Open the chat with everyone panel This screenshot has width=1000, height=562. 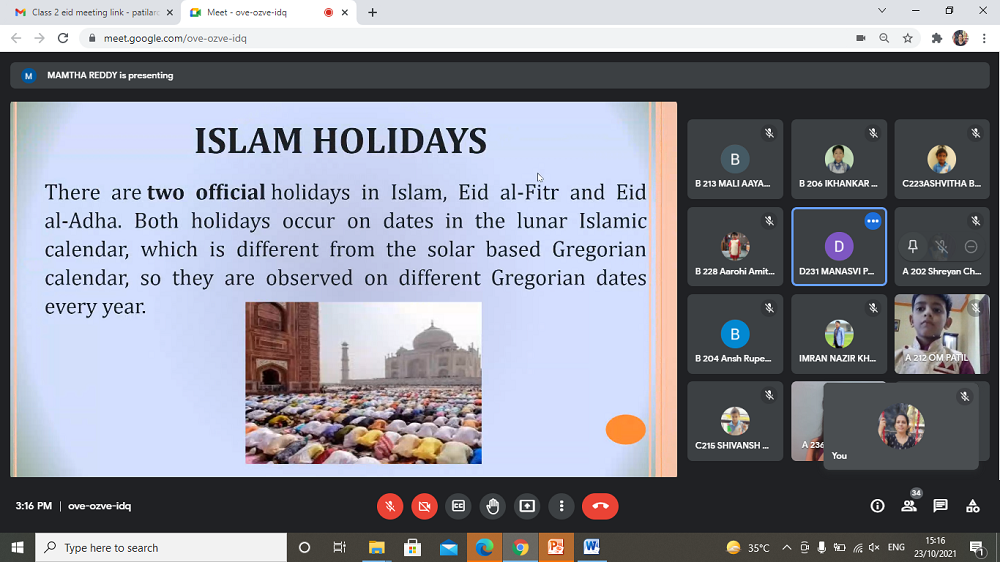pos(940,506)
